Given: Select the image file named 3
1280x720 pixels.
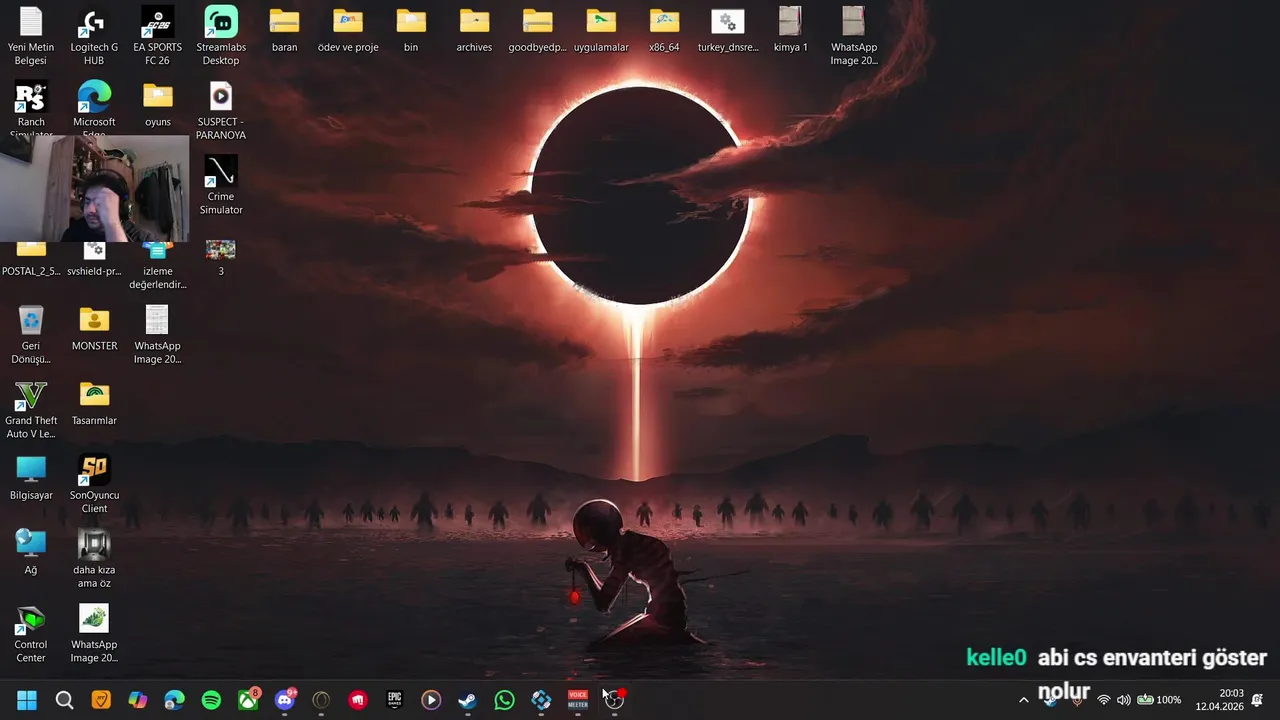Looking at the screenshot, I should (221, 257).
